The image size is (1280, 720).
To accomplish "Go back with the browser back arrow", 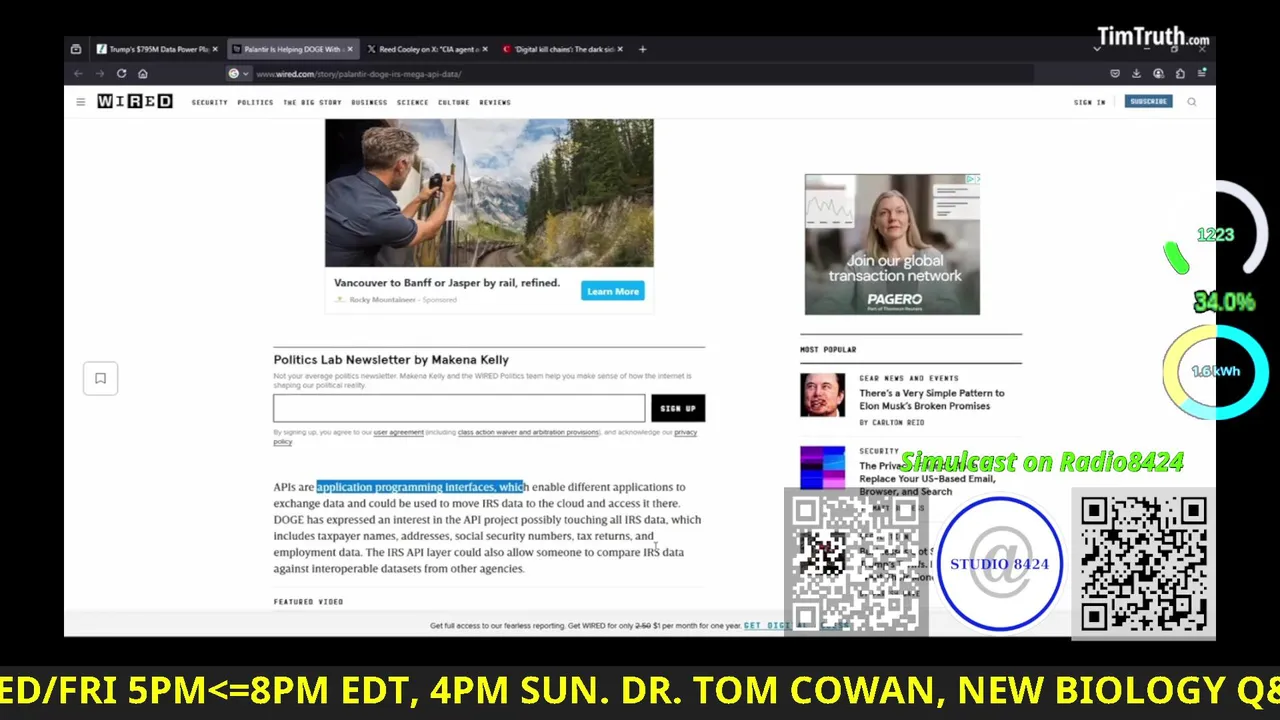I will [78, 74].
